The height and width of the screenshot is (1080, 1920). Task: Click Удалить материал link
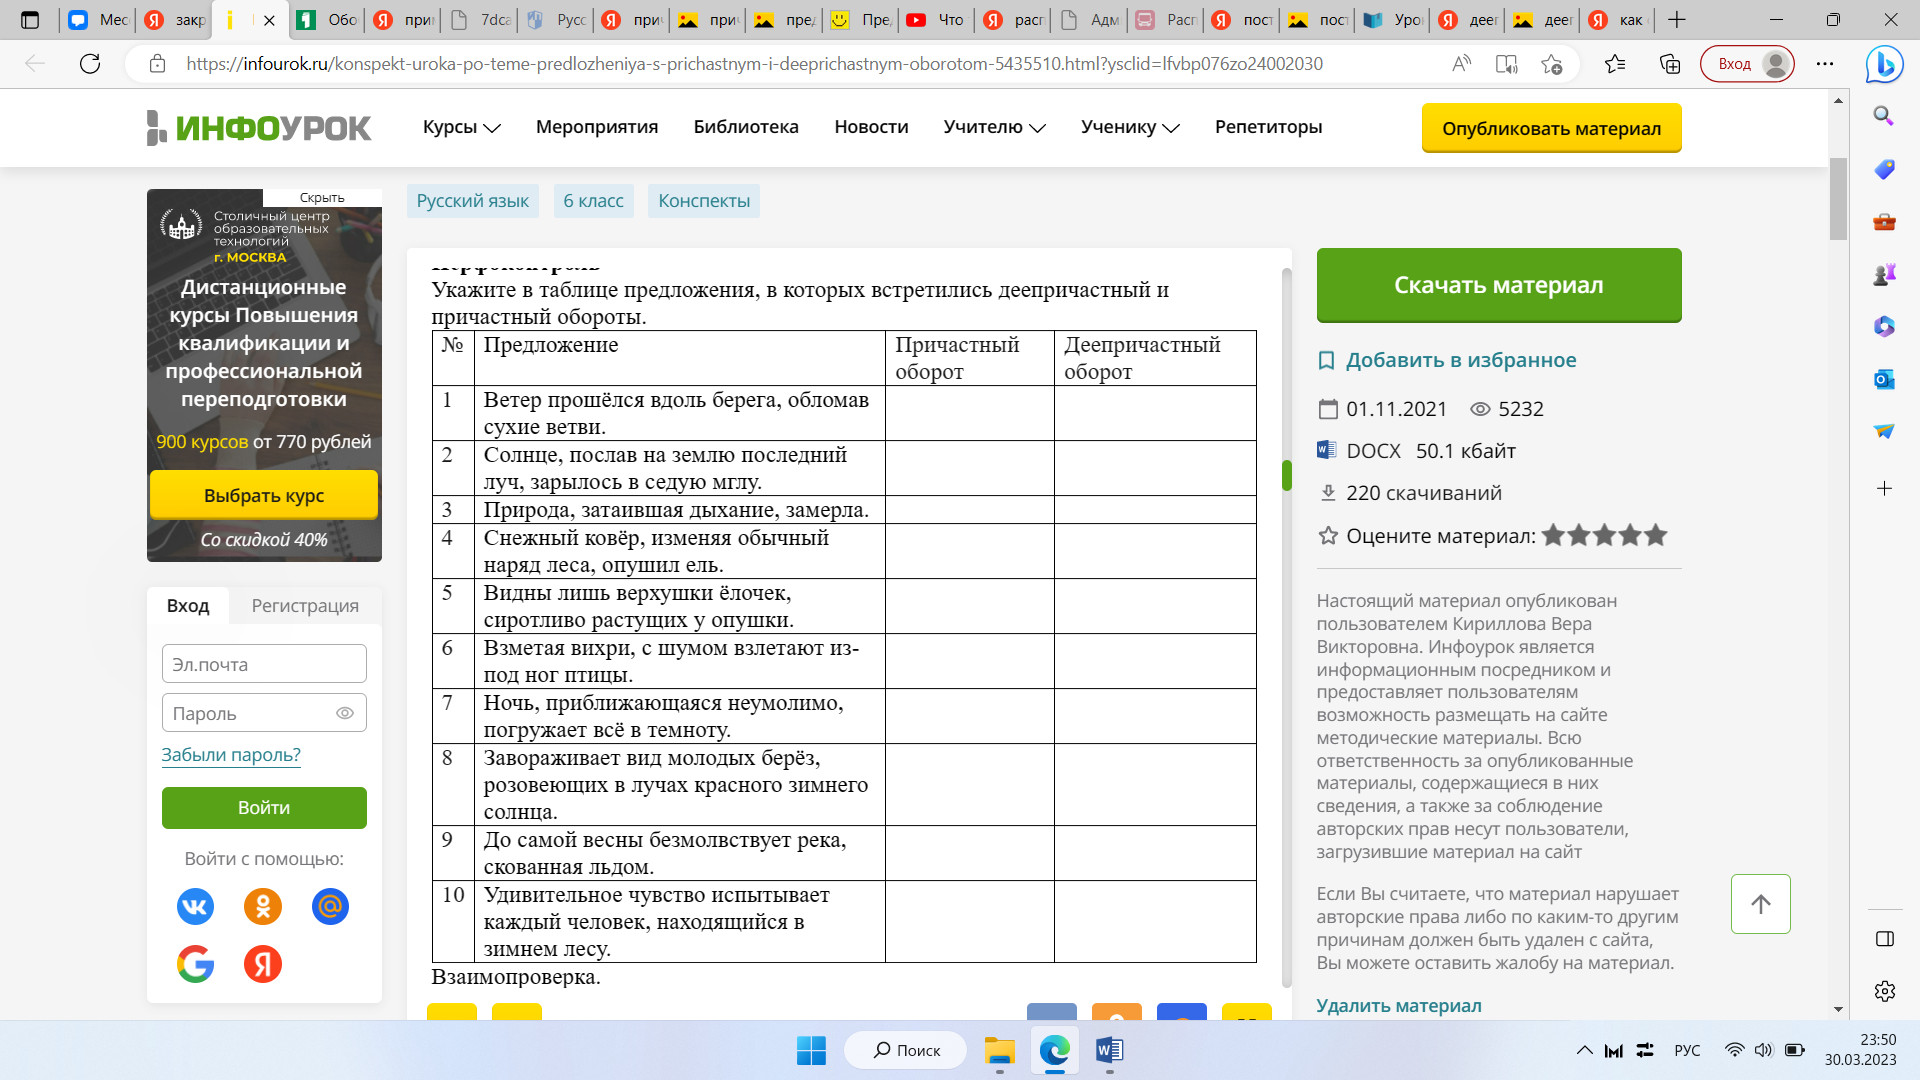(1399, 1006)
